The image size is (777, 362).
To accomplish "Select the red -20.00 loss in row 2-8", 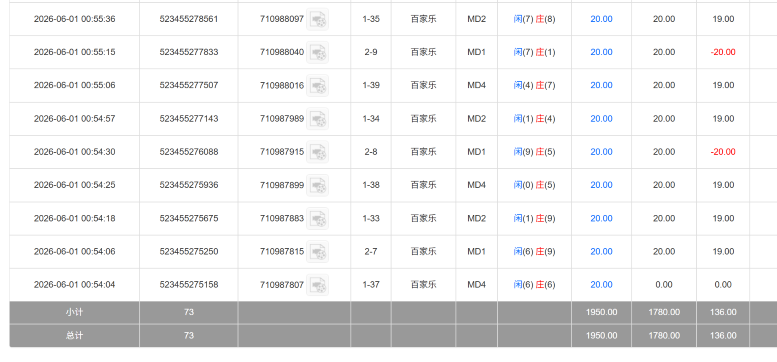I will tap(723, 152).
